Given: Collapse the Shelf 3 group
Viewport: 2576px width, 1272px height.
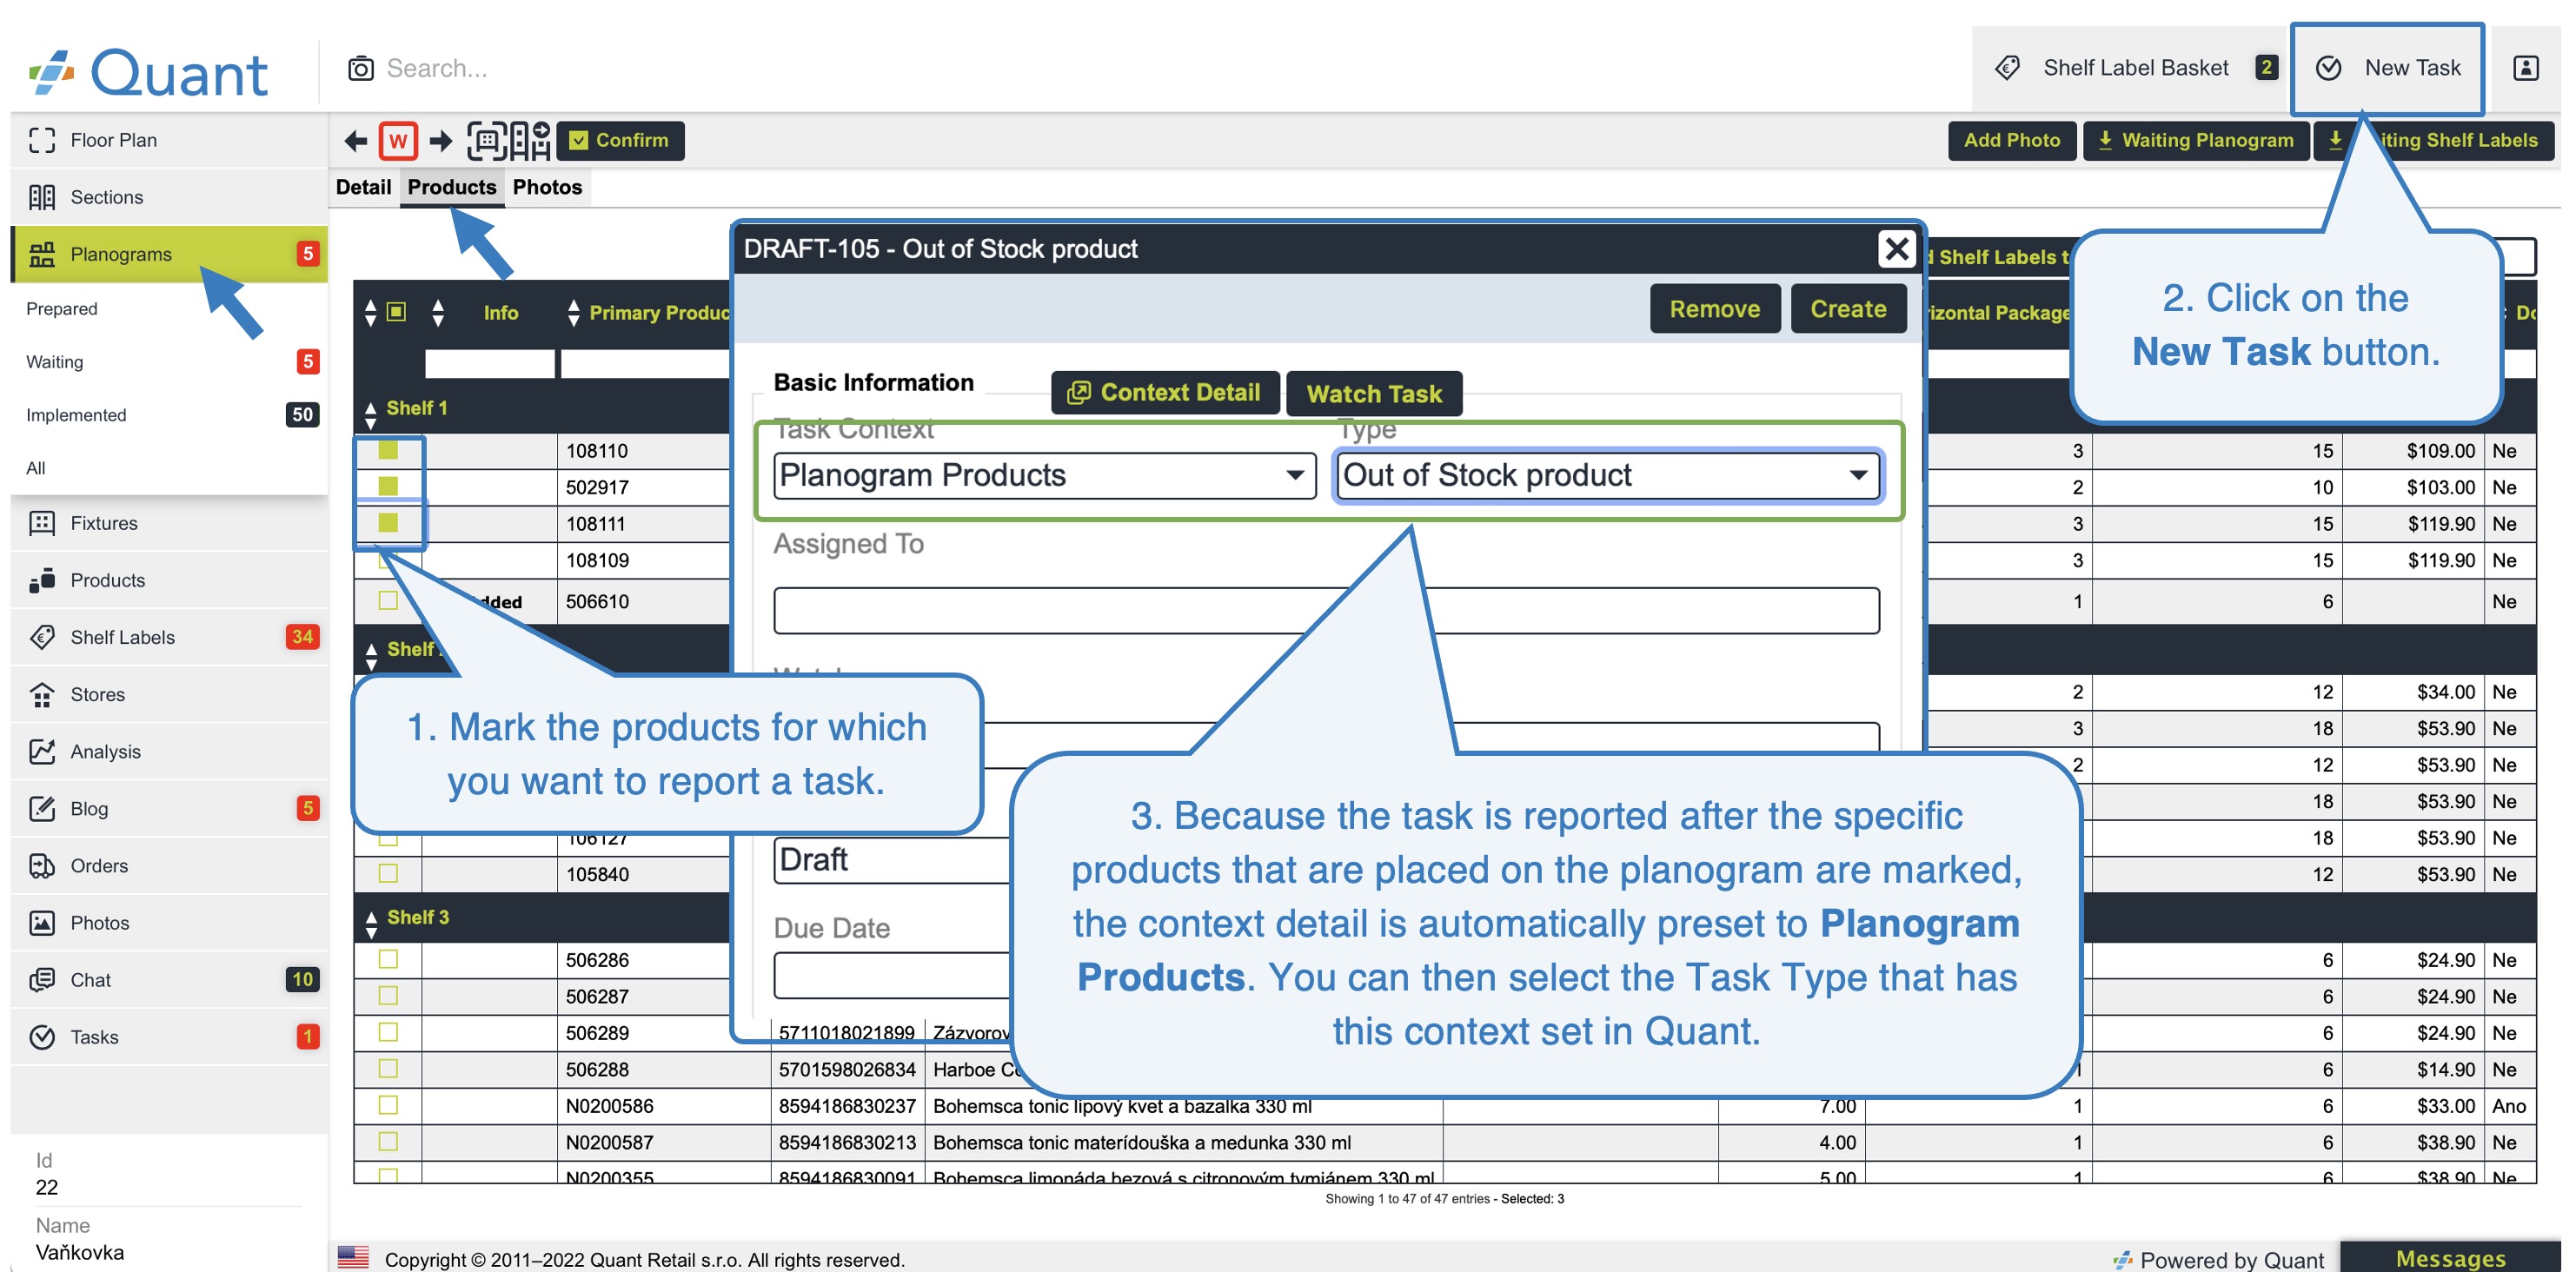Looking at the screenshot, I should [x=371, y=924].
